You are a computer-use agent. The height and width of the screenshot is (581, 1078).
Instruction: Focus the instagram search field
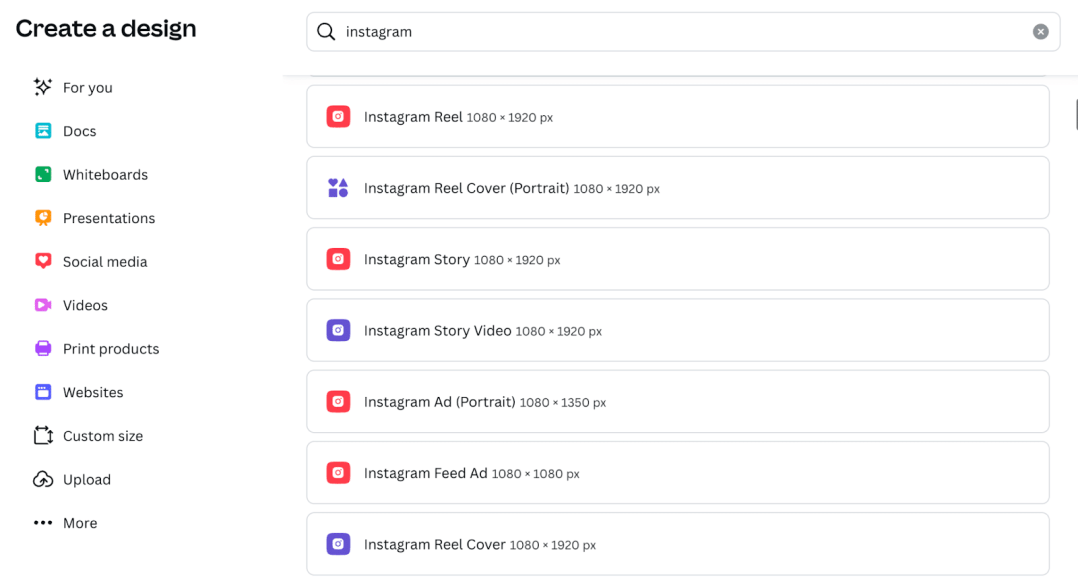click(683, 32)
